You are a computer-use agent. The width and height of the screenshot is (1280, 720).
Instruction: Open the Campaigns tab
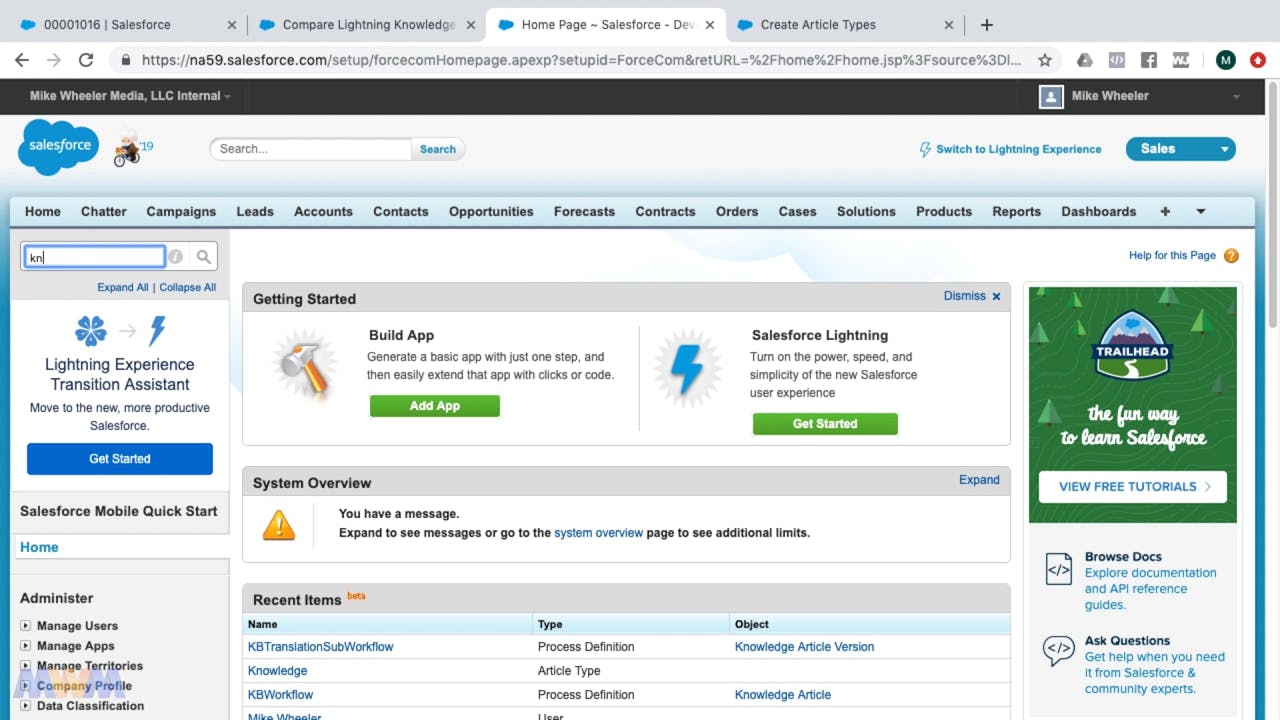coord(181,211)
